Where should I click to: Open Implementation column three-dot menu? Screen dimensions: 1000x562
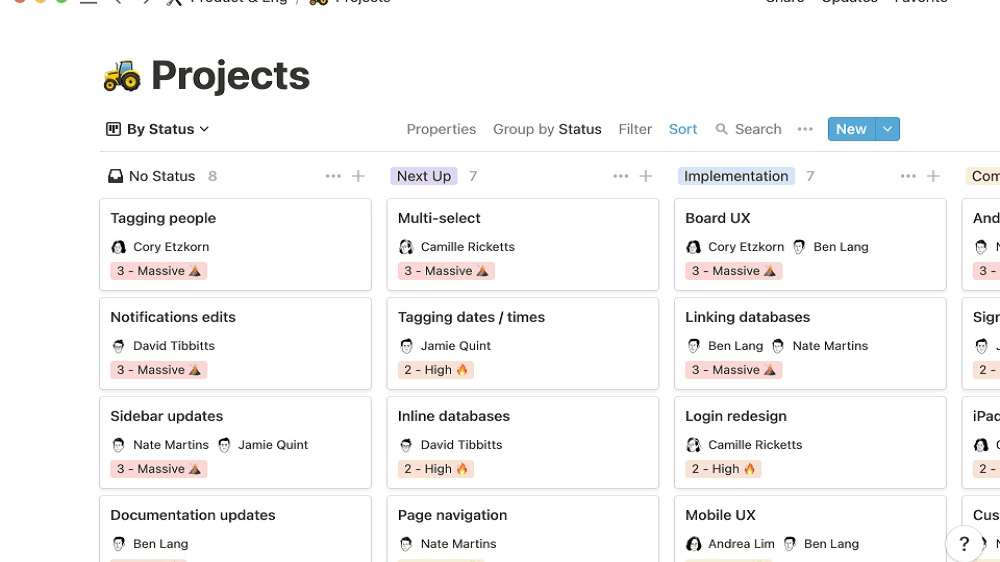click(908, 176)
